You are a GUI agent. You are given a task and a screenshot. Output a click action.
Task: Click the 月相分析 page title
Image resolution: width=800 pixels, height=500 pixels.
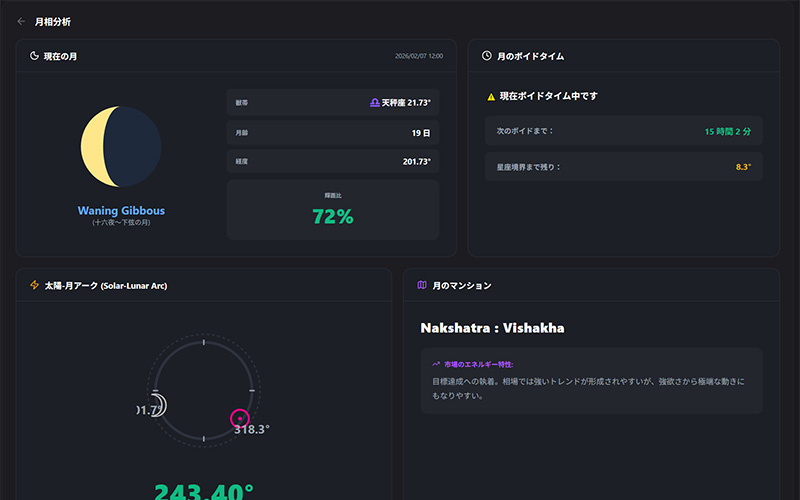pos(53,21)
